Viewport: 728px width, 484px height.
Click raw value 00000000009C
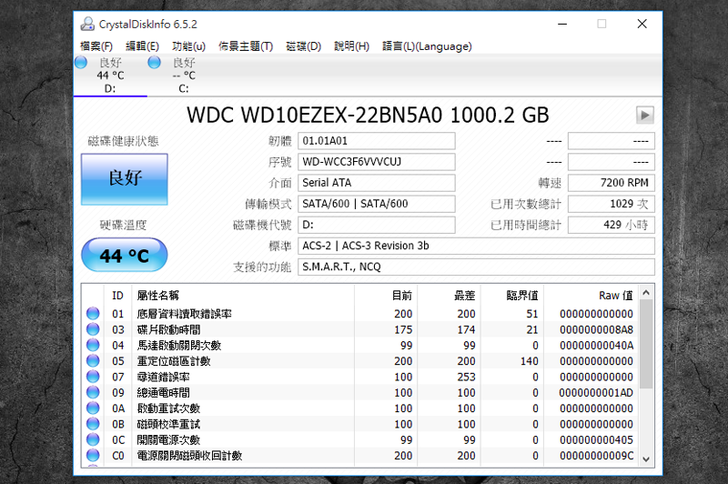[596, 456]
